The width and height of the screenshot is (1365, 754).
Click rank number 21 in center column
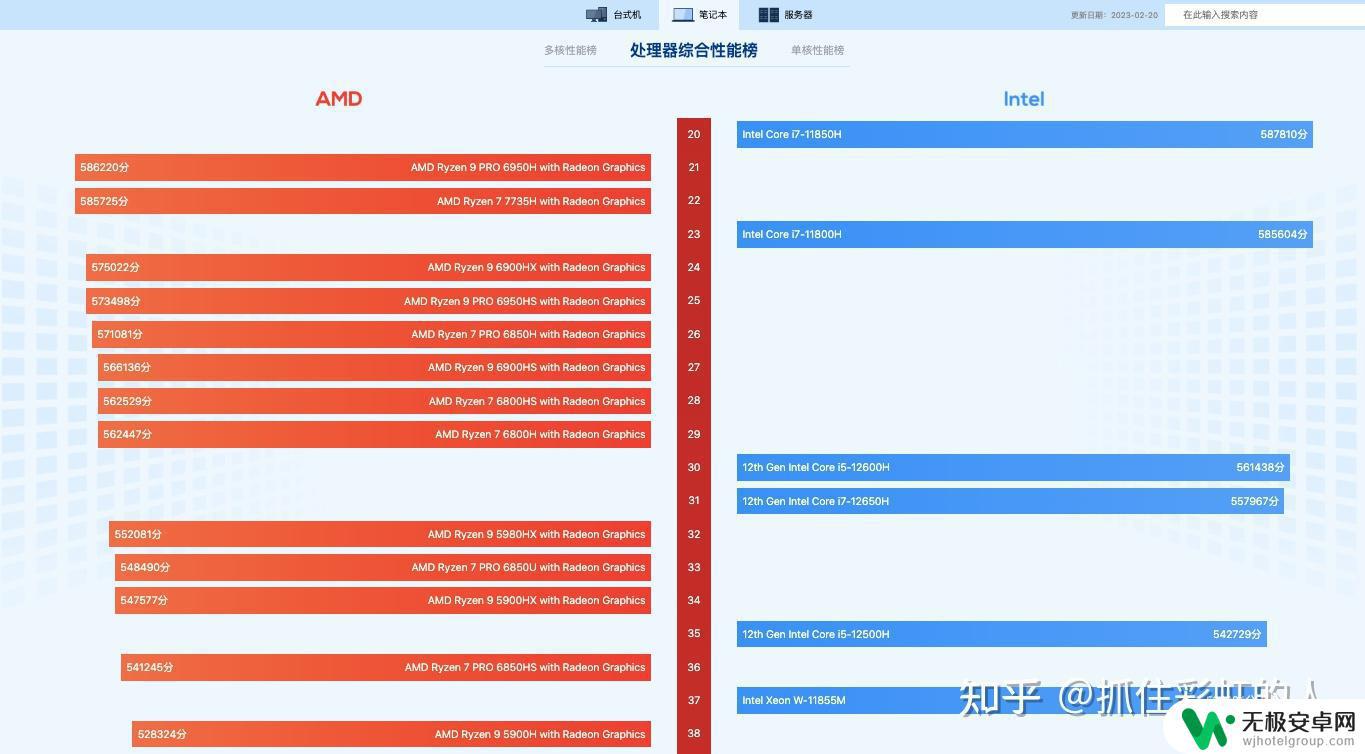(x=694, y=167)
